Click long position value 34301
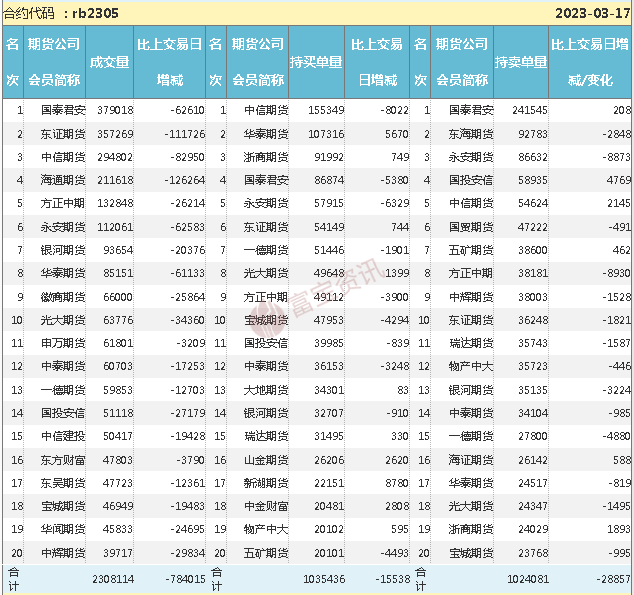This screenshot has width=634, height=595. pos(329,390)
